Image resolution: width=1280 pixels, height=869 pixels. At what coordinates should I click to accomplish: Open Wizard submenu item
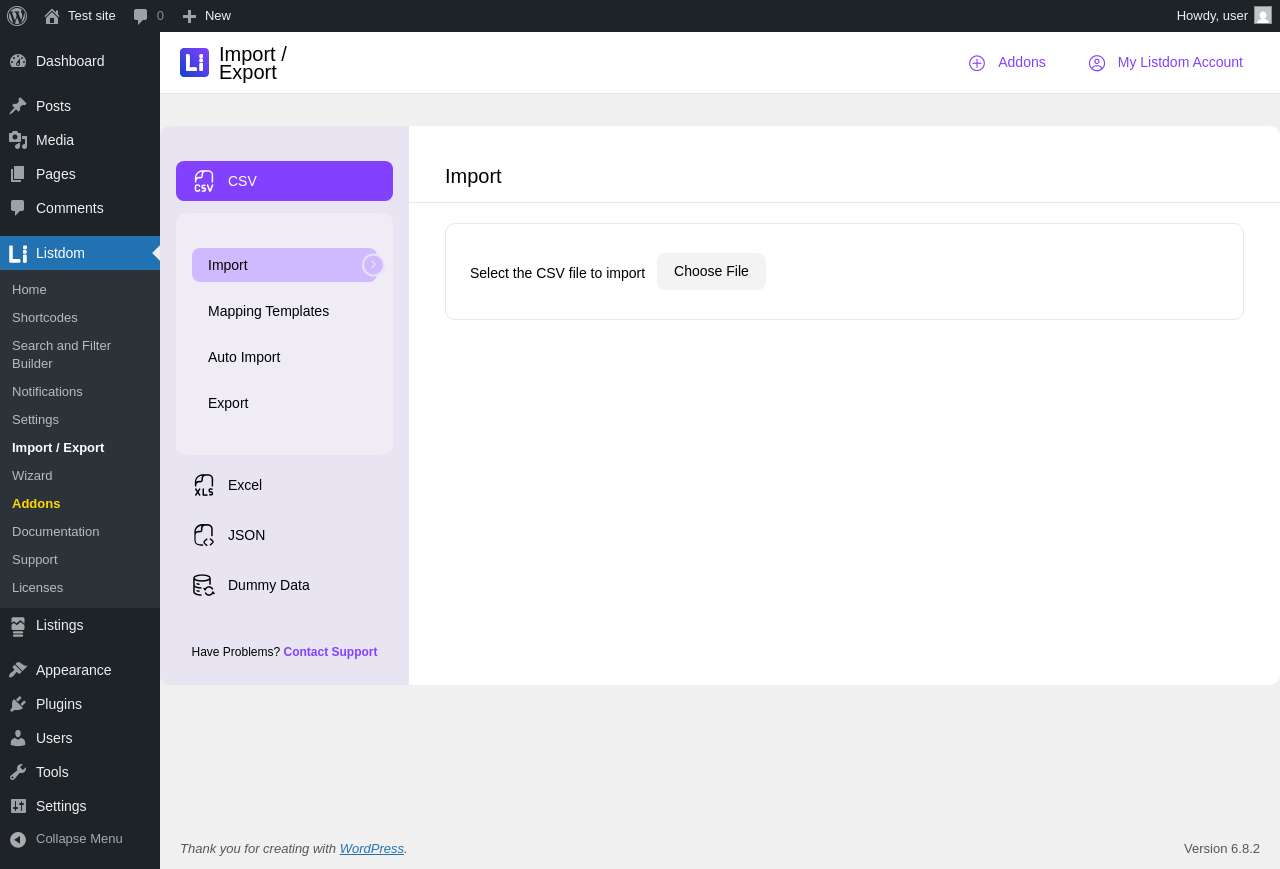tap(80, 476)
